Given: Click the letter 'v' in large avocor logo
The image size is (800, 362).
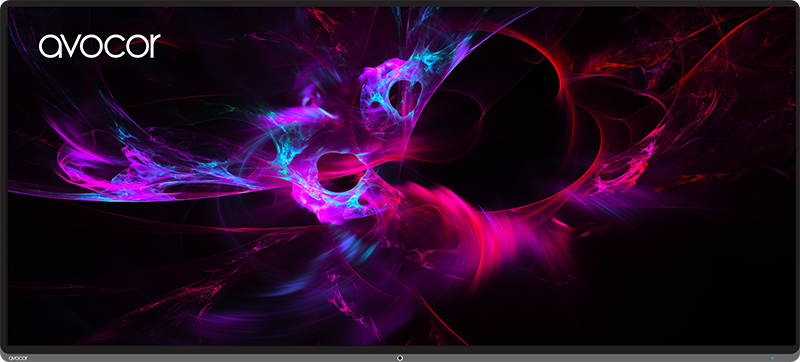Looking at the screenshot, I should pyautogui.click(x=71, y=46).
